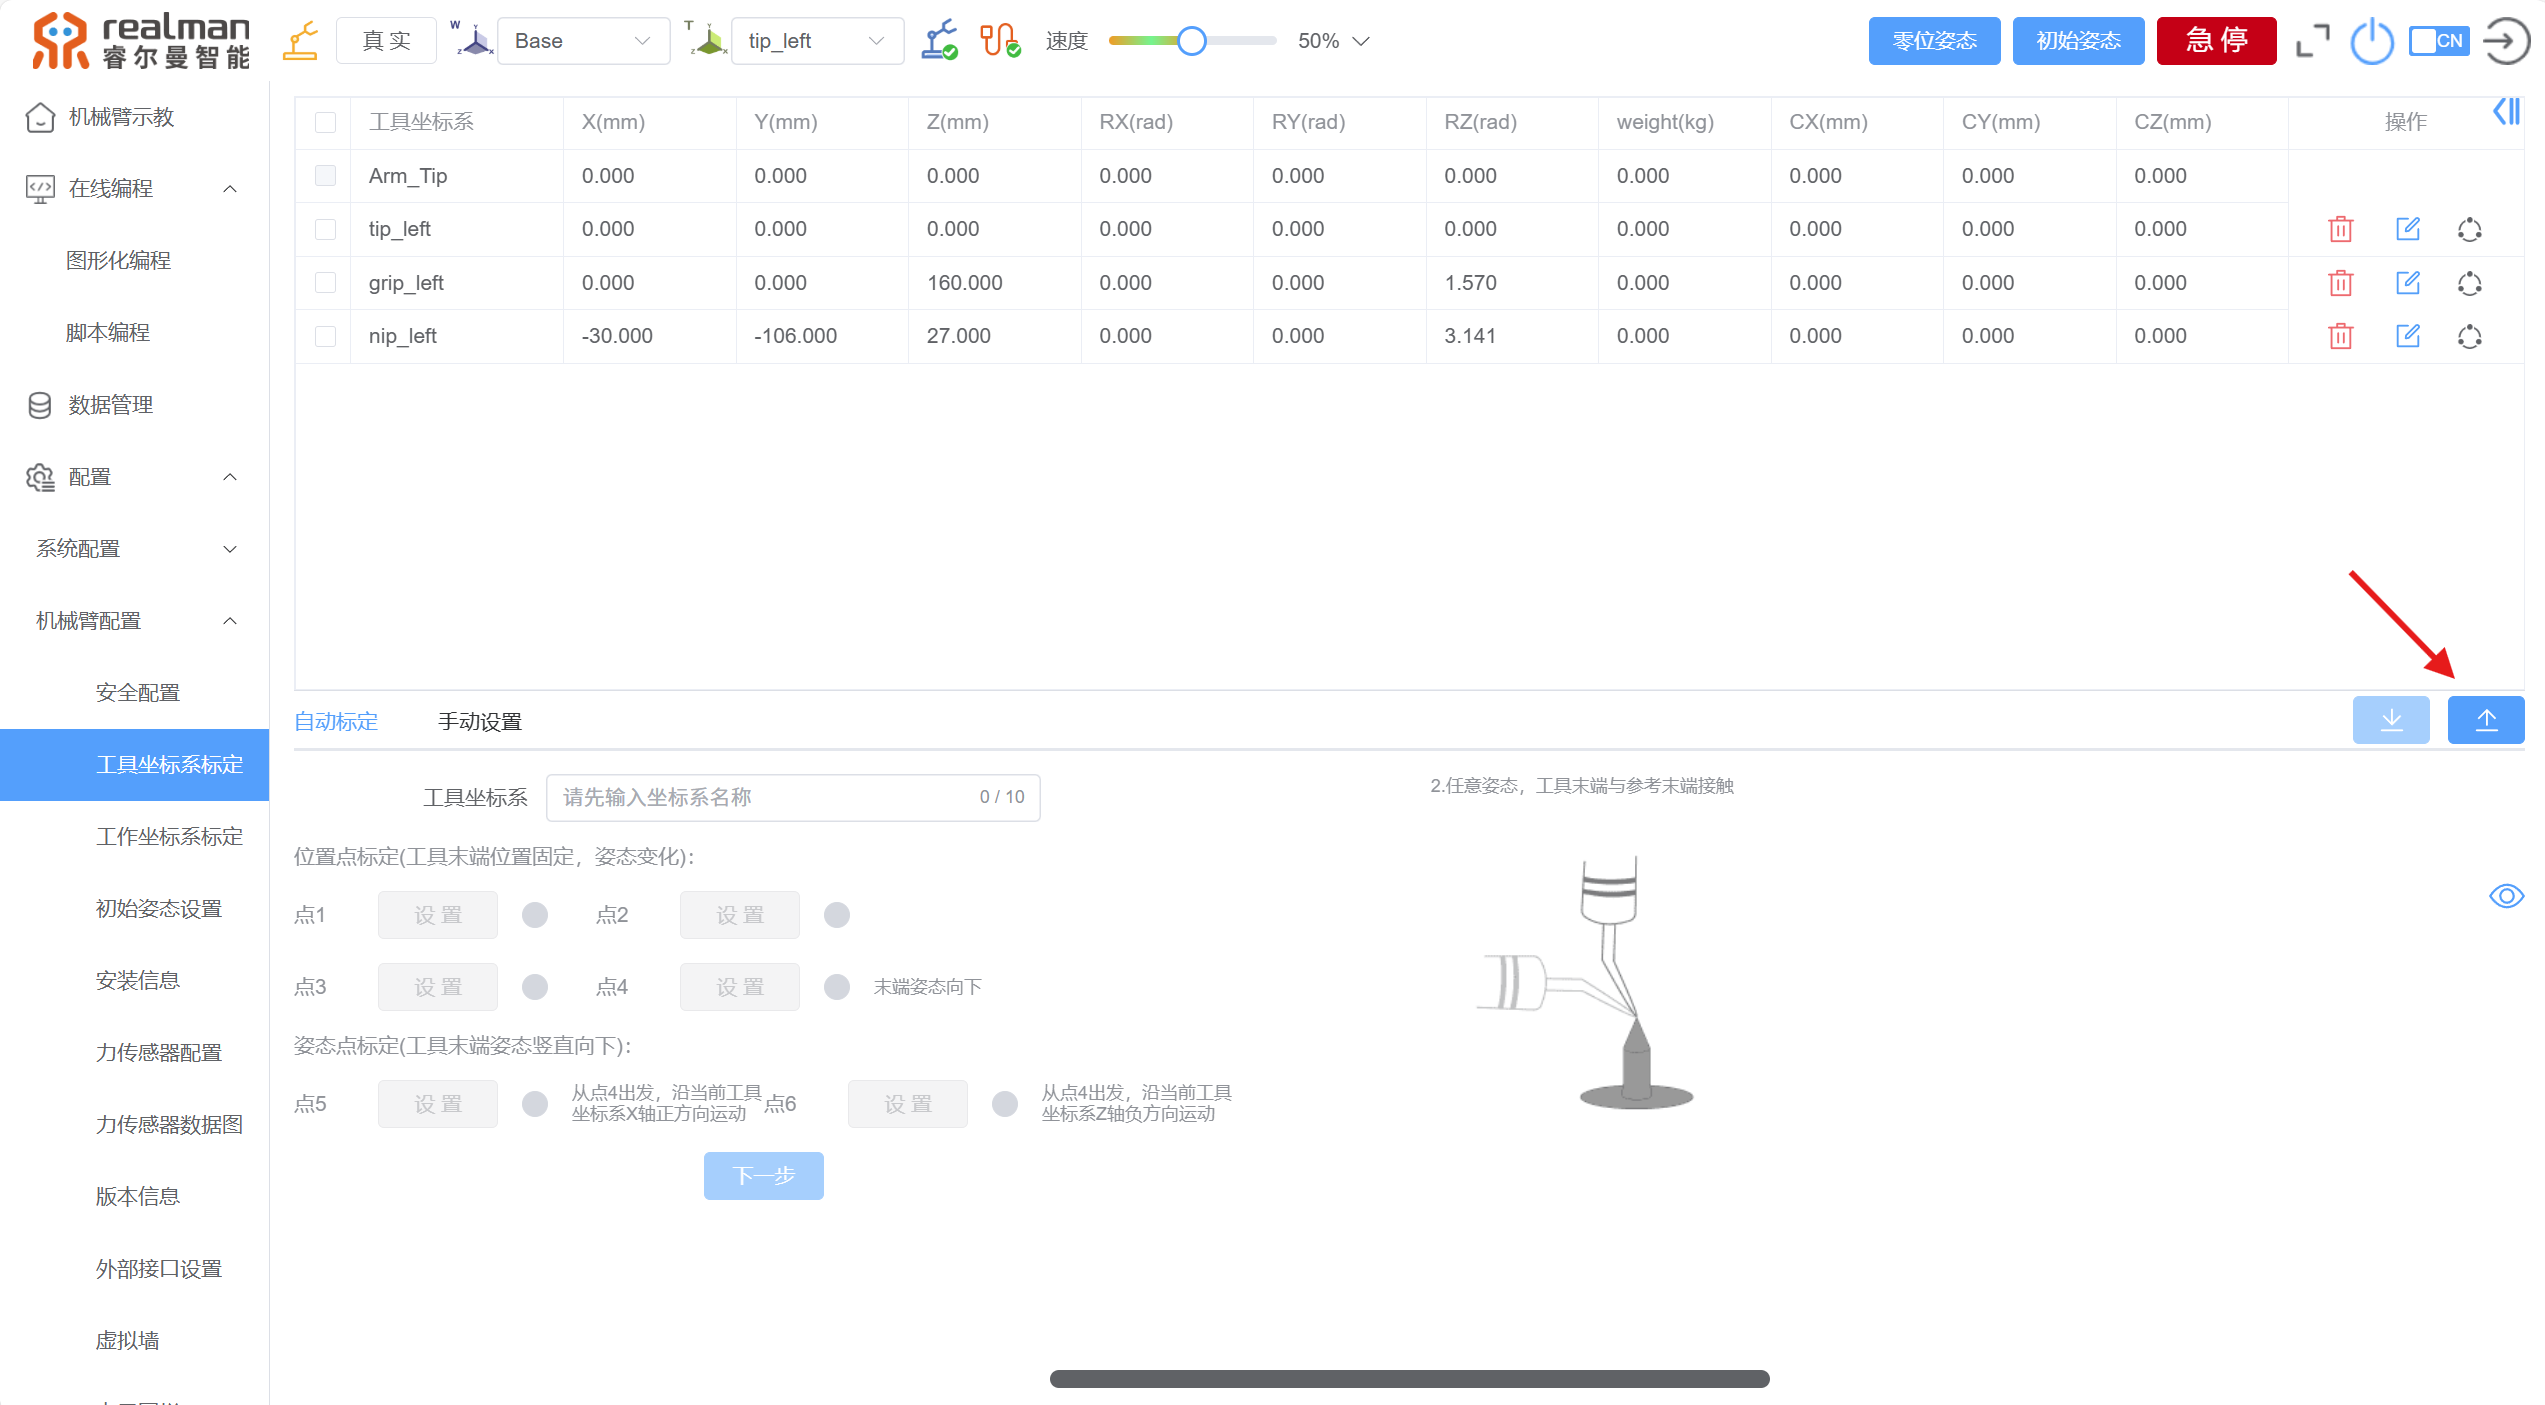
Task: Open 工作坐标系标定 in the sidebar
Action: 169,837
